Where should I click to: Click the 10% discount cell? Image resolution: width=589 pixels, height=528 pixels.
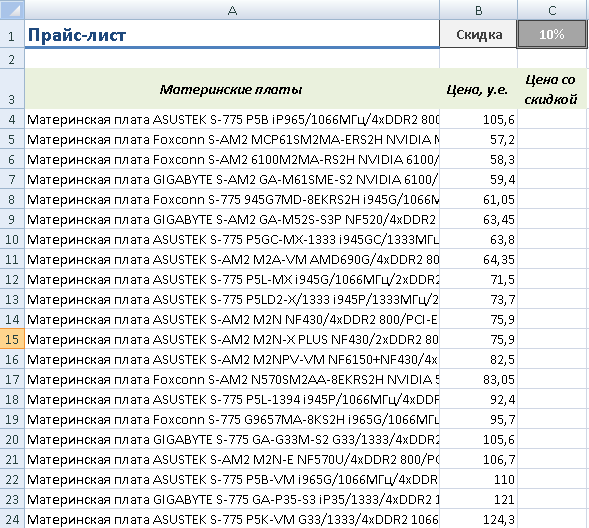[552, 35]
